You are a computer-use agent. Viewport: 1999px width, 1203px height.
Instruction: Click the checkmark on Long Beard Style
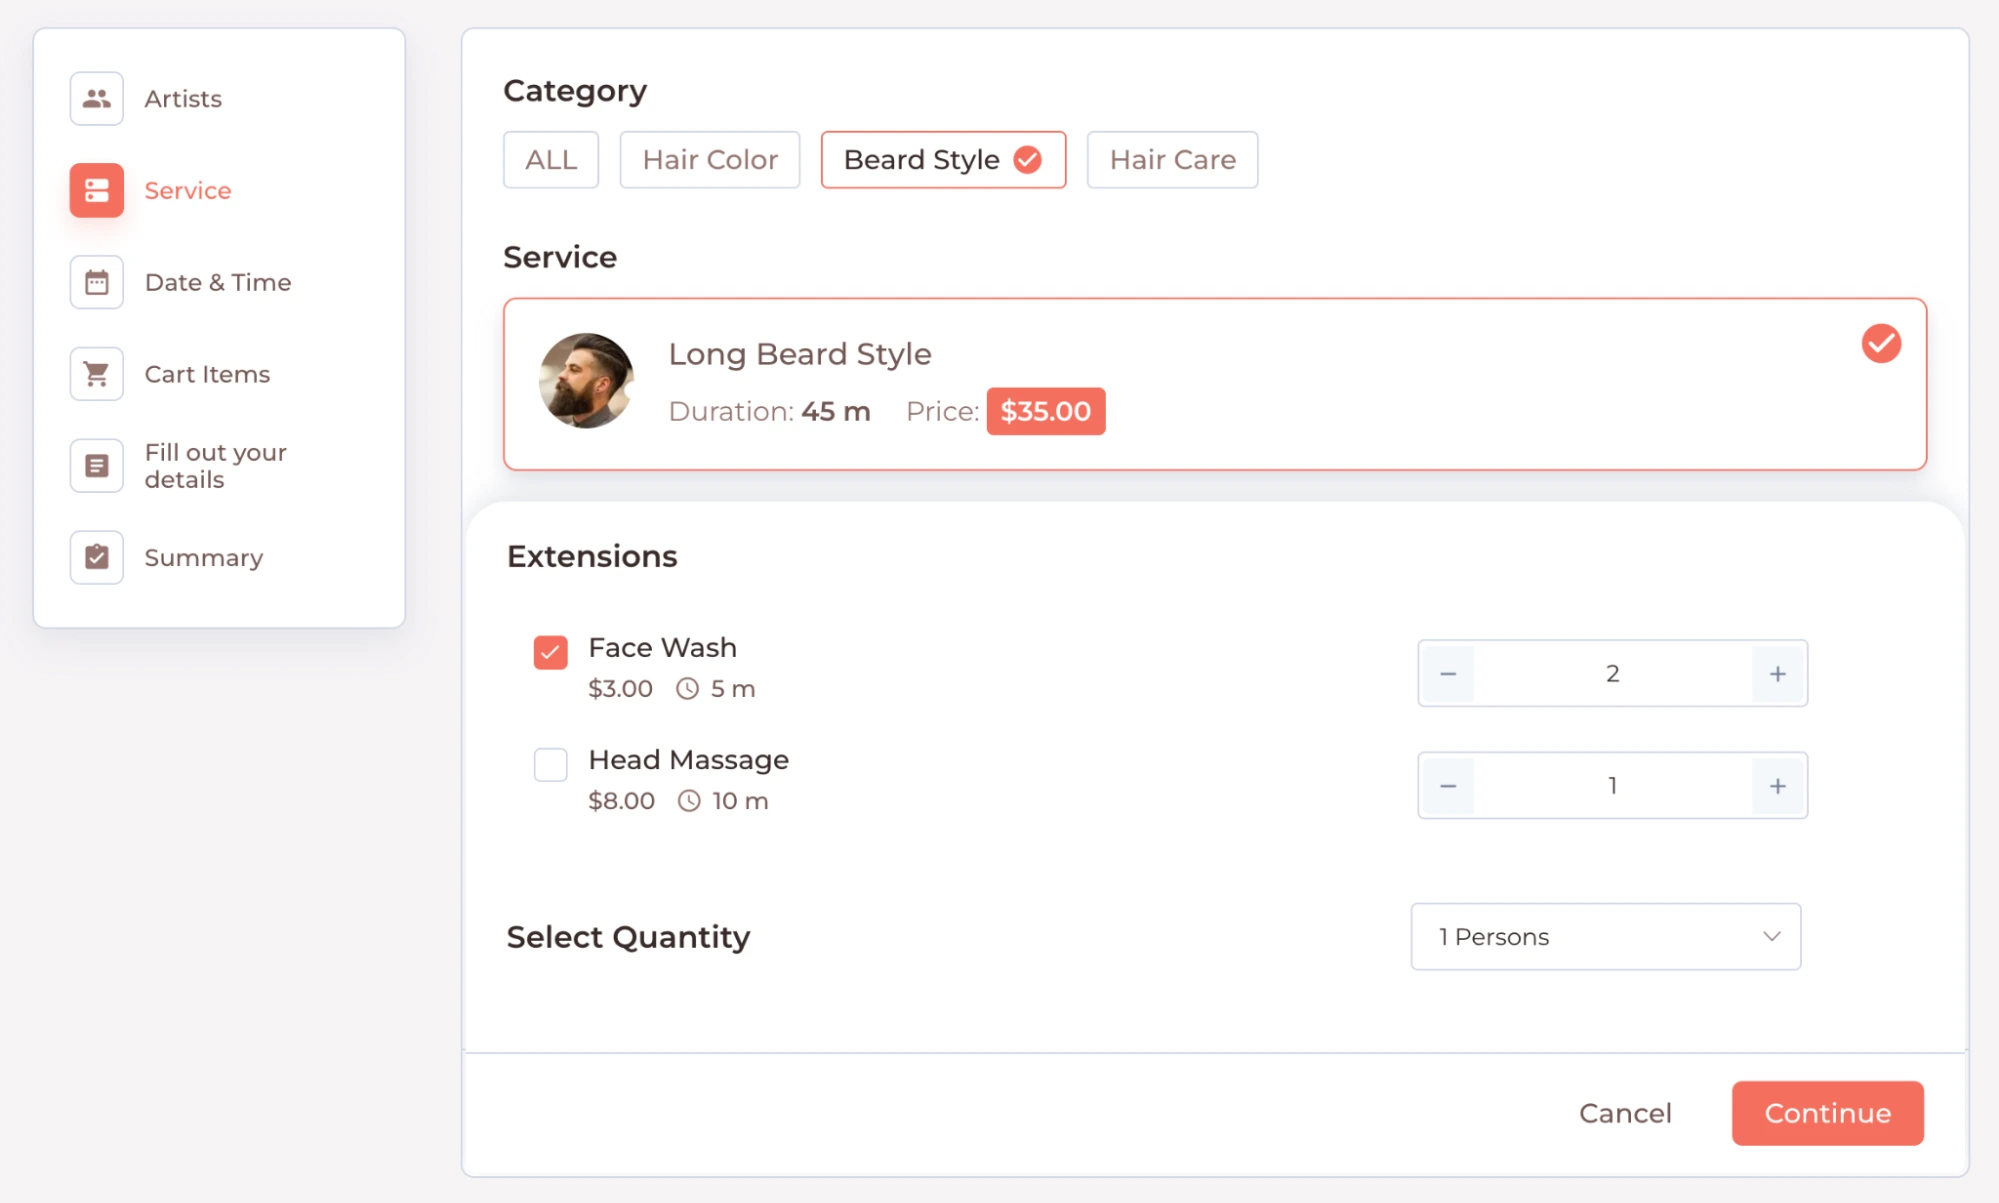click(x=1880, y=342)
